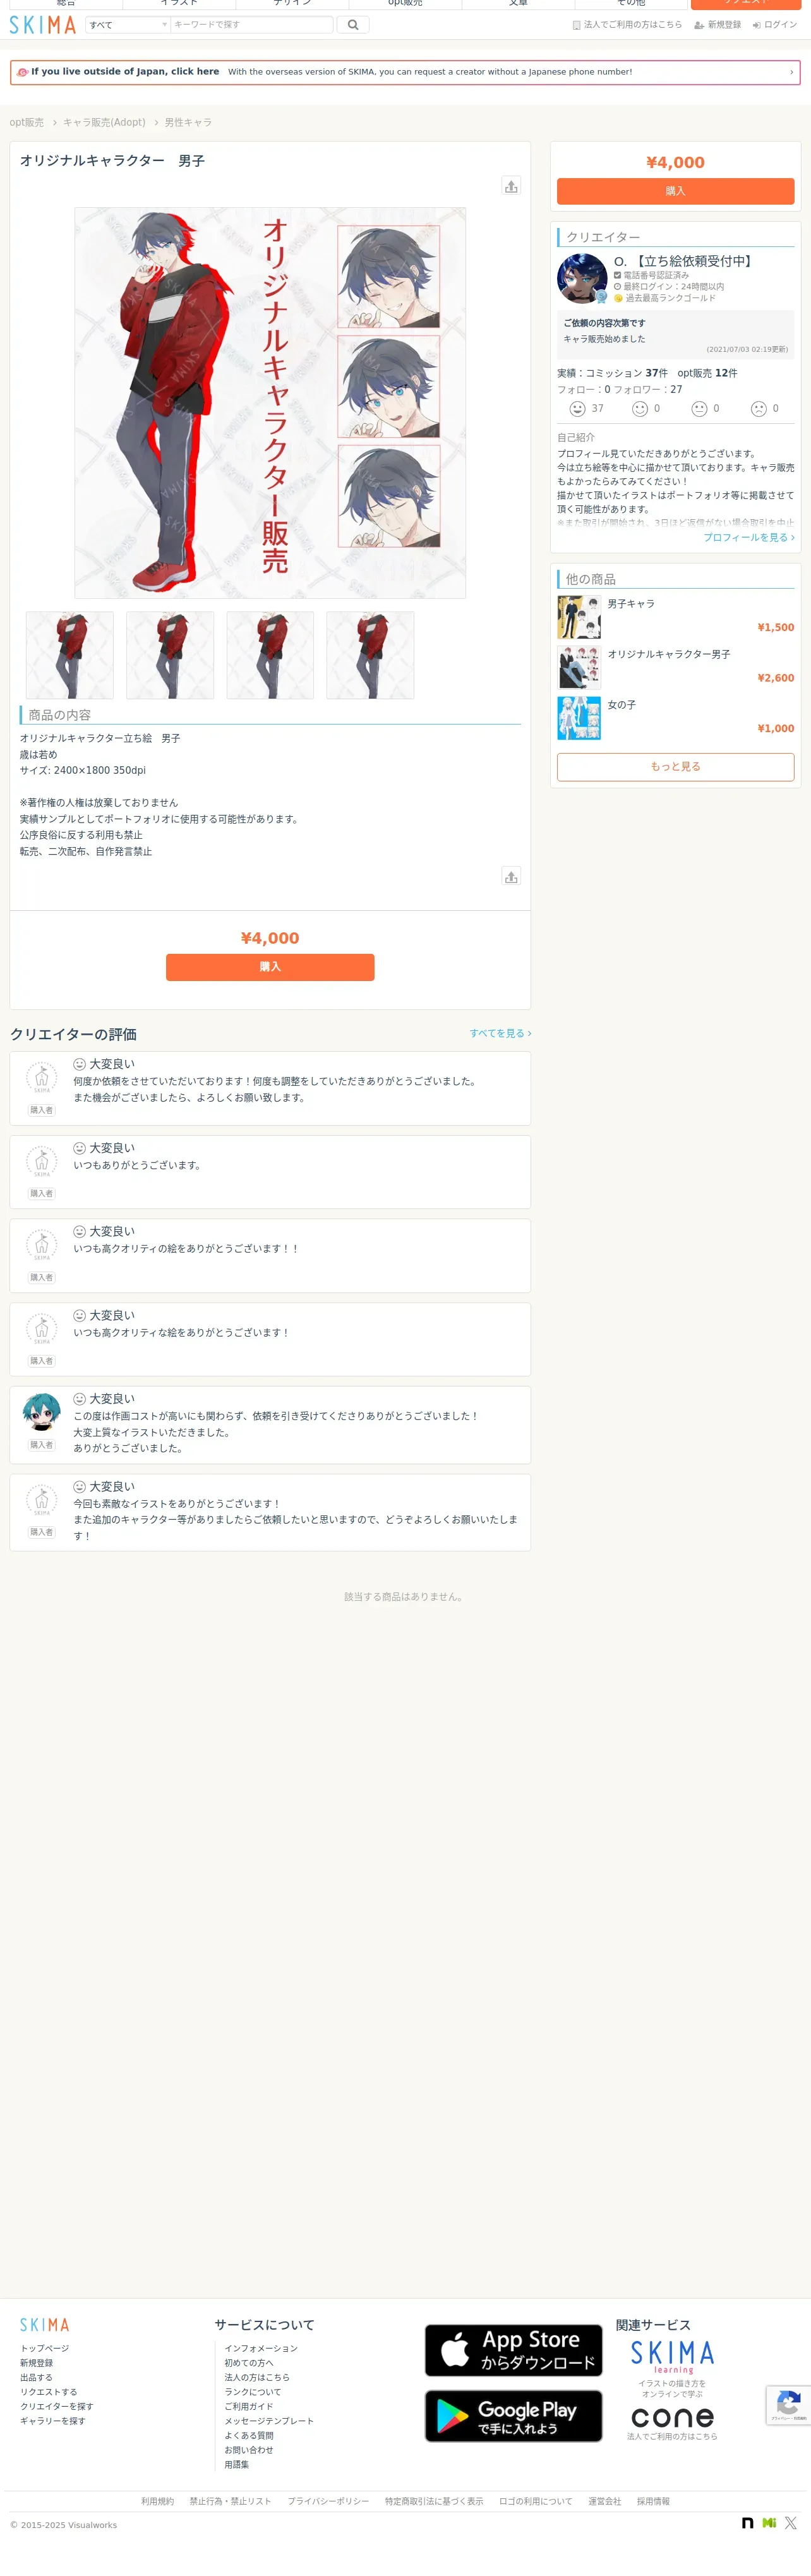
Task: Click the share icon below product description
Action: (x=511, y=876)
